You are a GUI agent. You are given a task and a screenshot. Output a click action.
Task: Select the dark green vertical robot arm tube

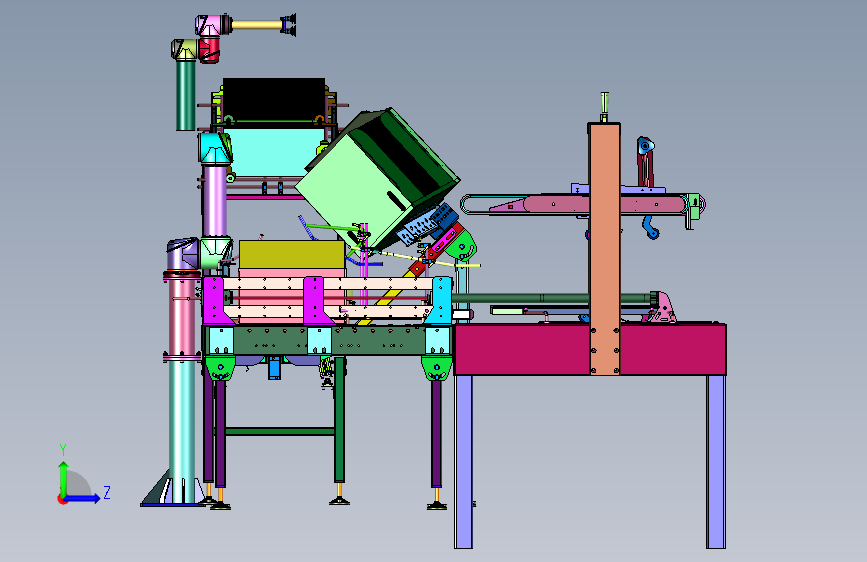(x=186, y=95)
